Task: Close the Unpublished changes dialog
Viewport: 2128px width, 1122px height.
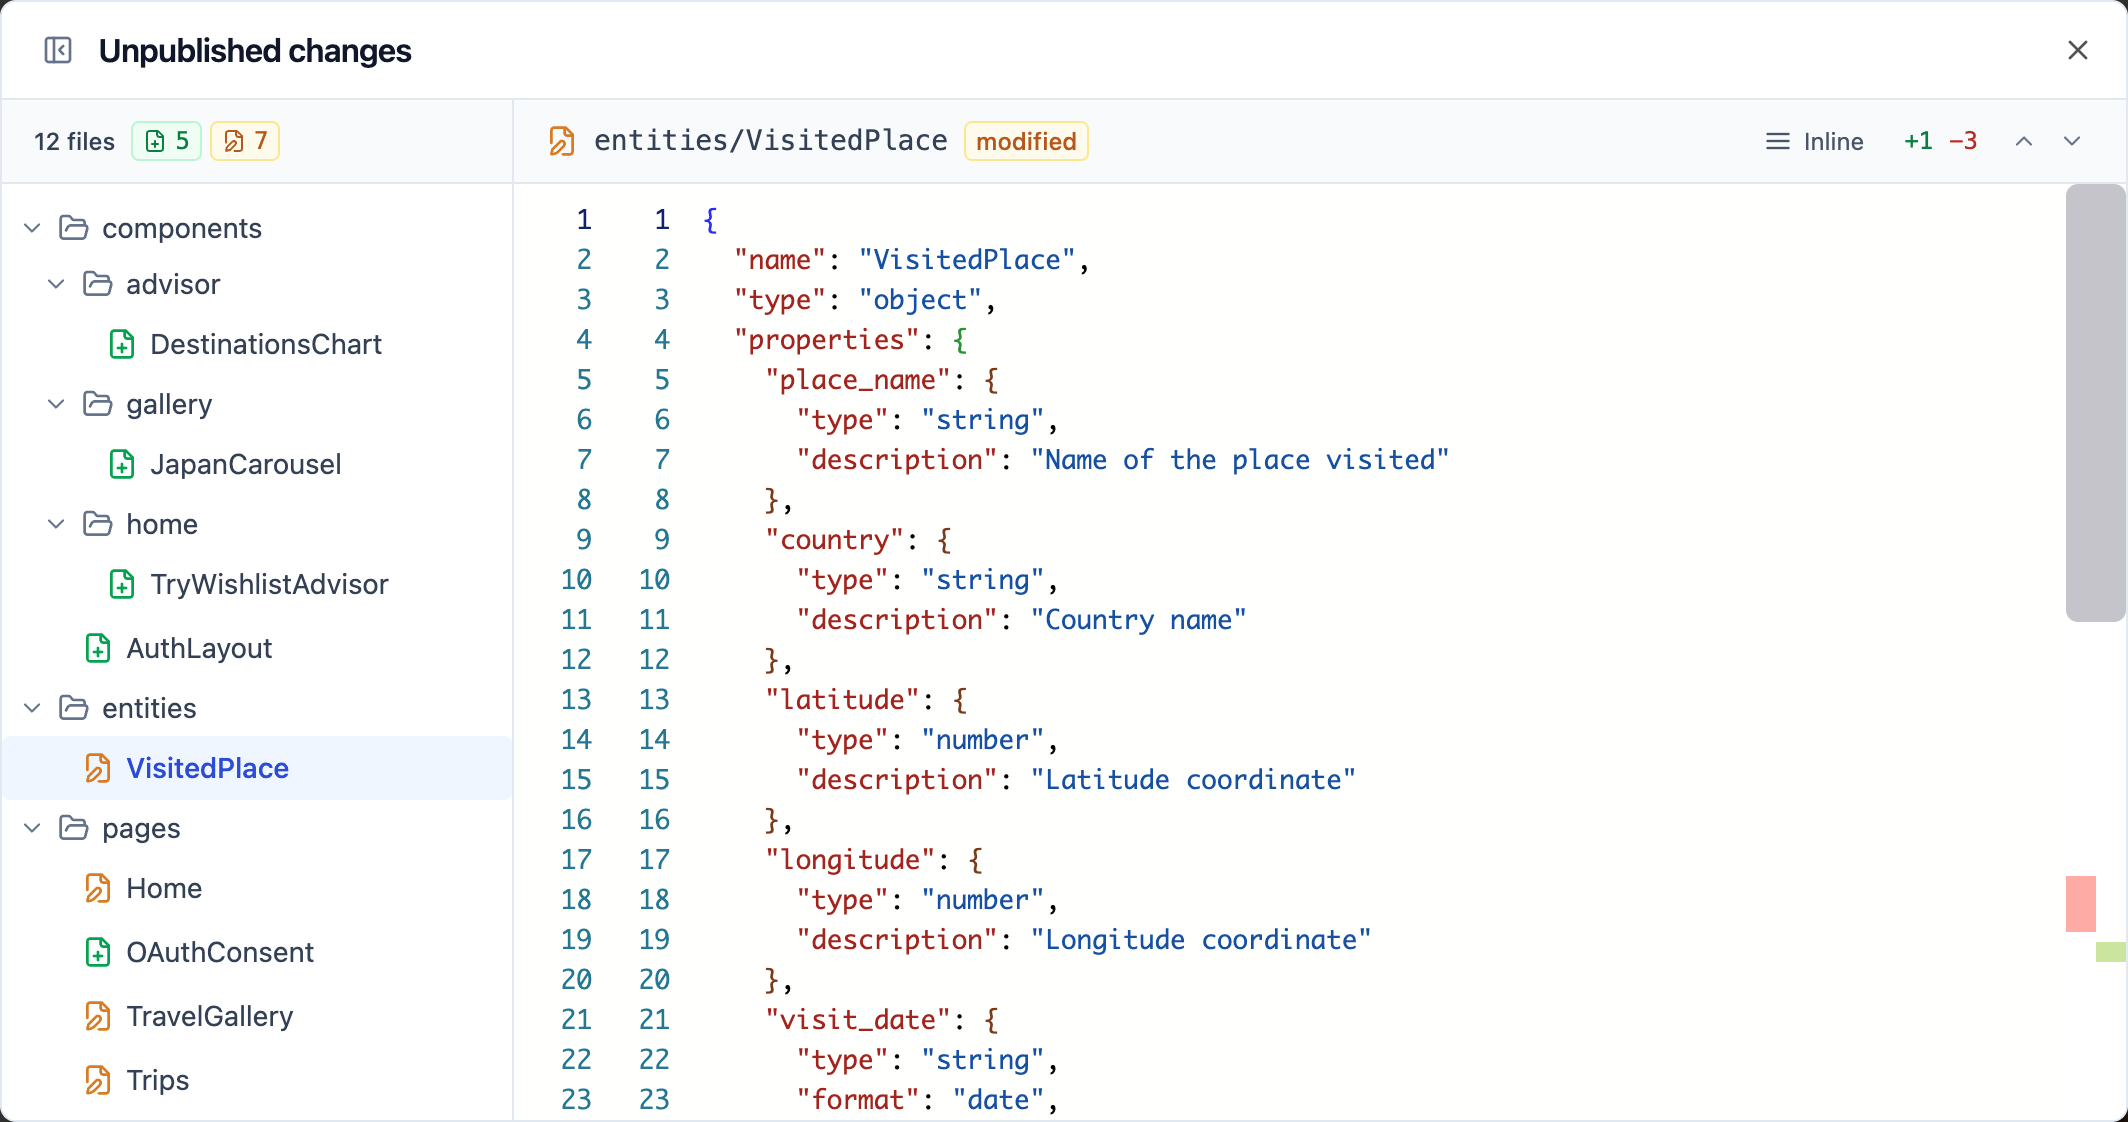Action: click(x=2078, y=50)
